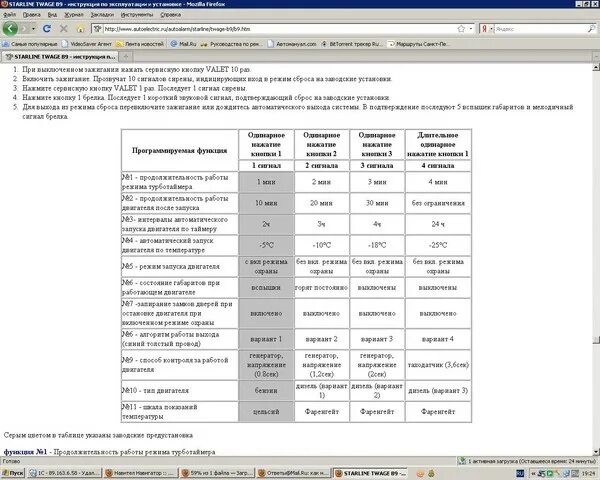The height and width of the screenshot is (480, 600).
Task: Expand hidden tray icons with the chevron
Action: [x=533, y=473]
